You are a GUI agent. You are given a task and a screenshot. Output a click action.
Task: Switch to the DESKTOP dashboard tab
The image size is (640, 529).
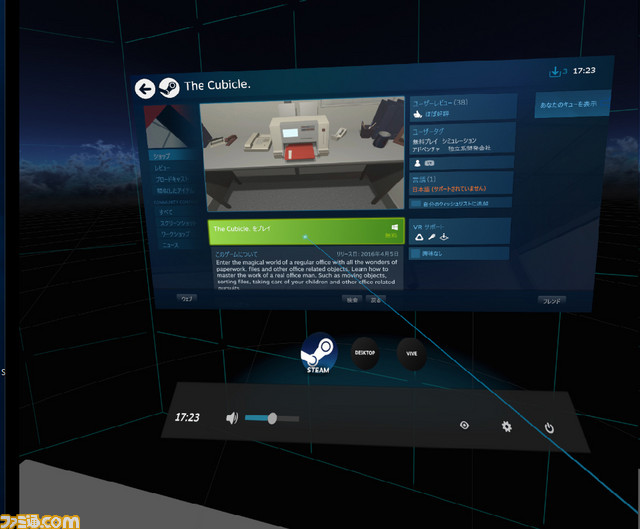(x=364, y=353)
